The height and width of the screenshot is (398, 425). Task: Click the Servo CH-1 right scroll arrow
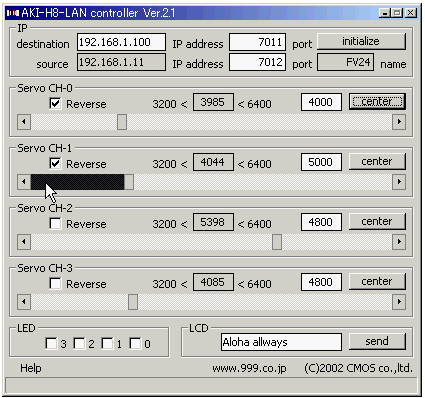point(399,182)
